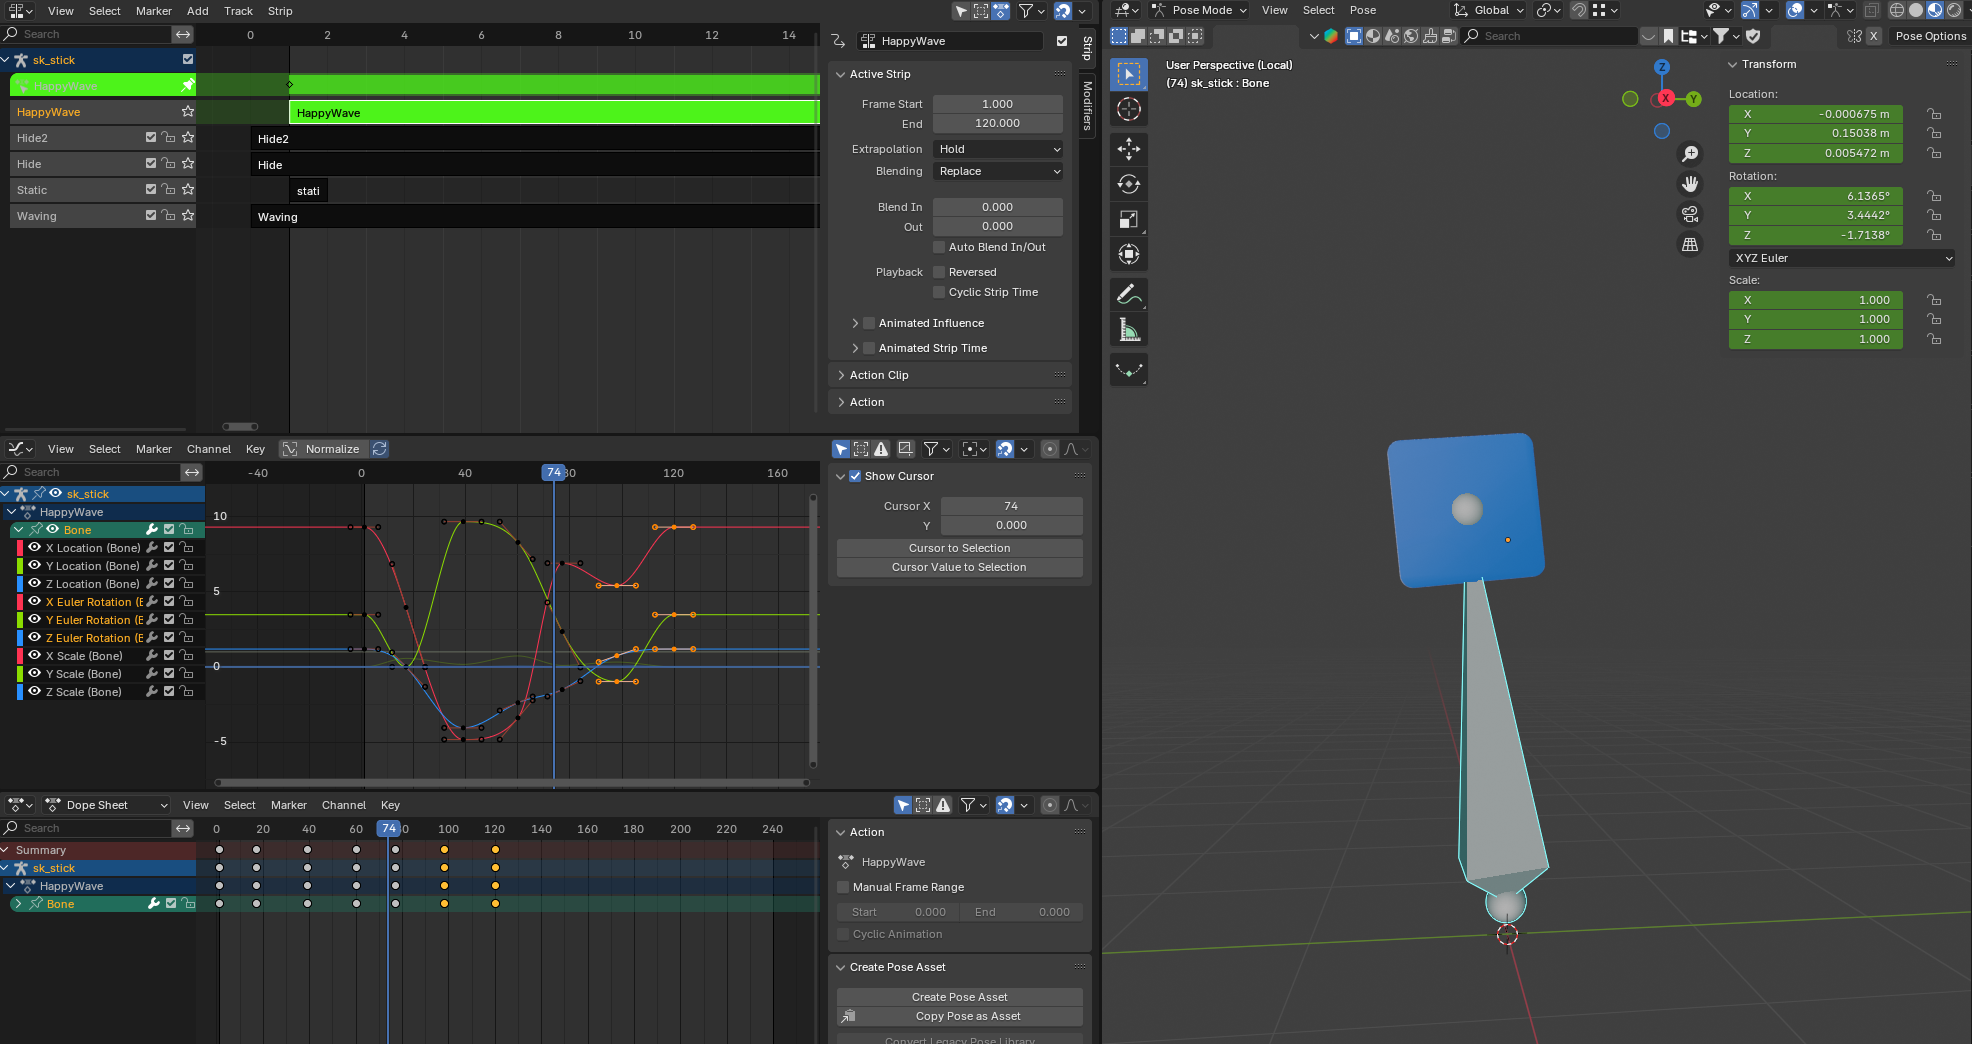Screen dimensions: 1972x1044
Task: Mute the Hide2 NLA track
Action: pos(149,137)
